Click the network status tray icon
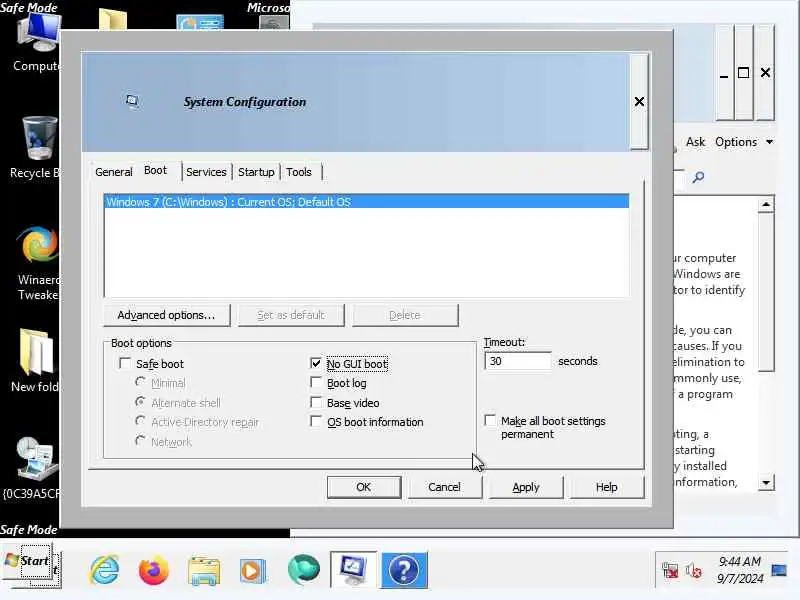 [670, 570]
